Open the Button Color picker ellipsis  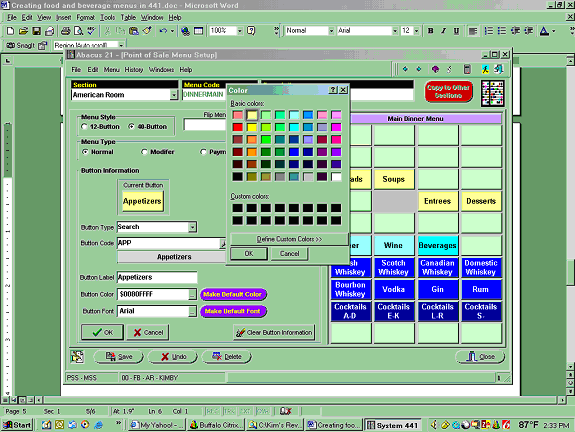pos(193,294)
